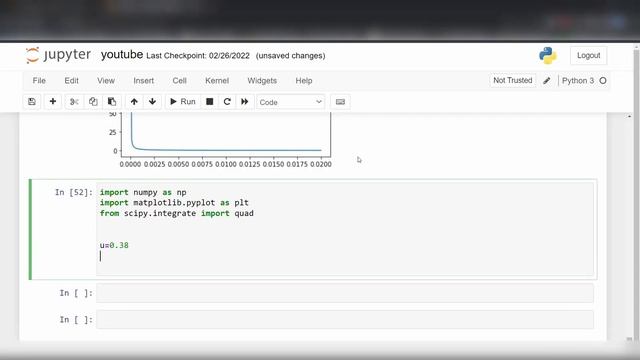
Task: Open the Help menu
Action: coord(304,81)
